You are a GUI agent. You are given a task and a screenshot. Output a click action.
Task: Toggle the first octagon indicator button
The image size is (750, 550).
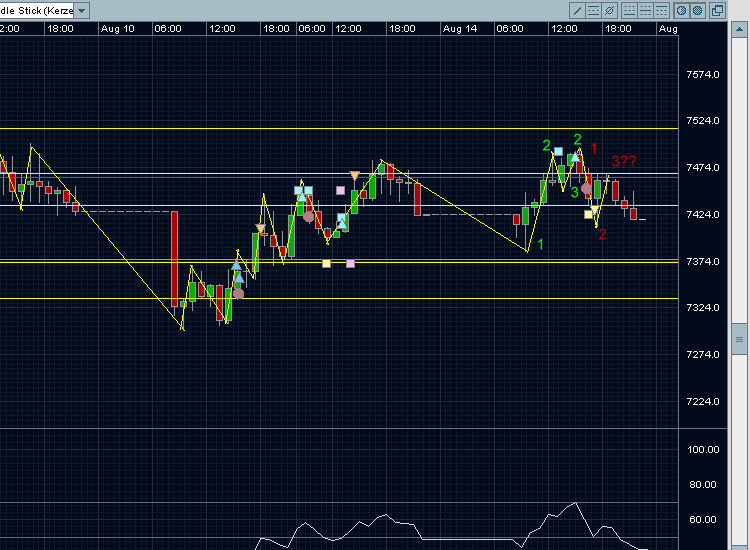point(681,10)
